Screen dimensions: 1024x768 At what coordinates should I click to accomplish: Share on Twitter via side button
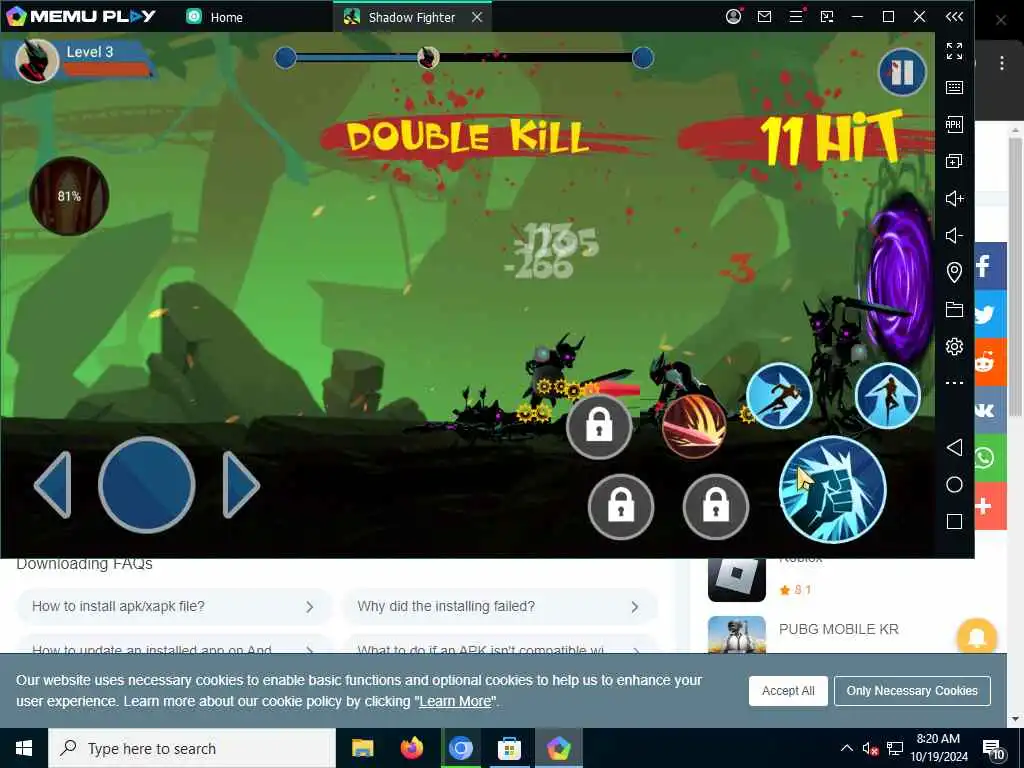(990, 314)
